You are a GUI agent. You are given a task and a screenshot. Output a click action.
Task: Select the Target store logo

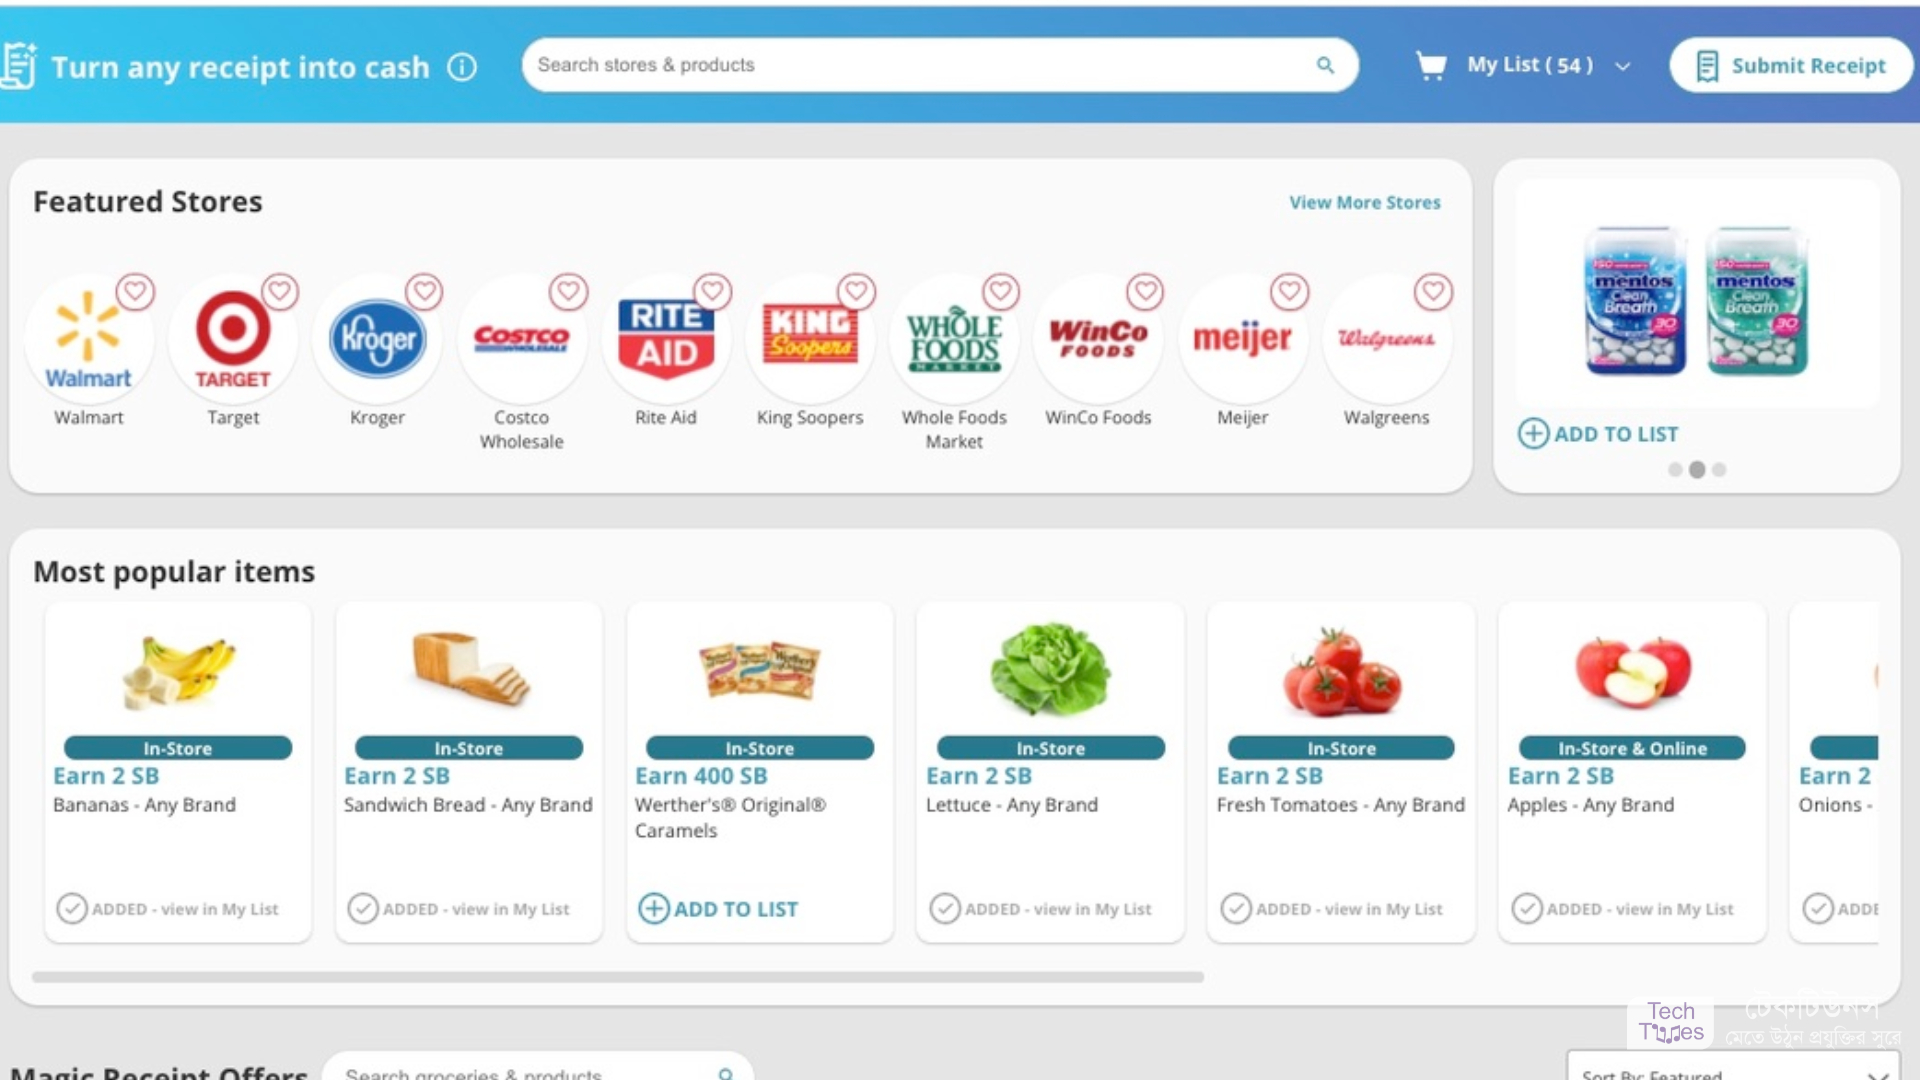(233, 340)
